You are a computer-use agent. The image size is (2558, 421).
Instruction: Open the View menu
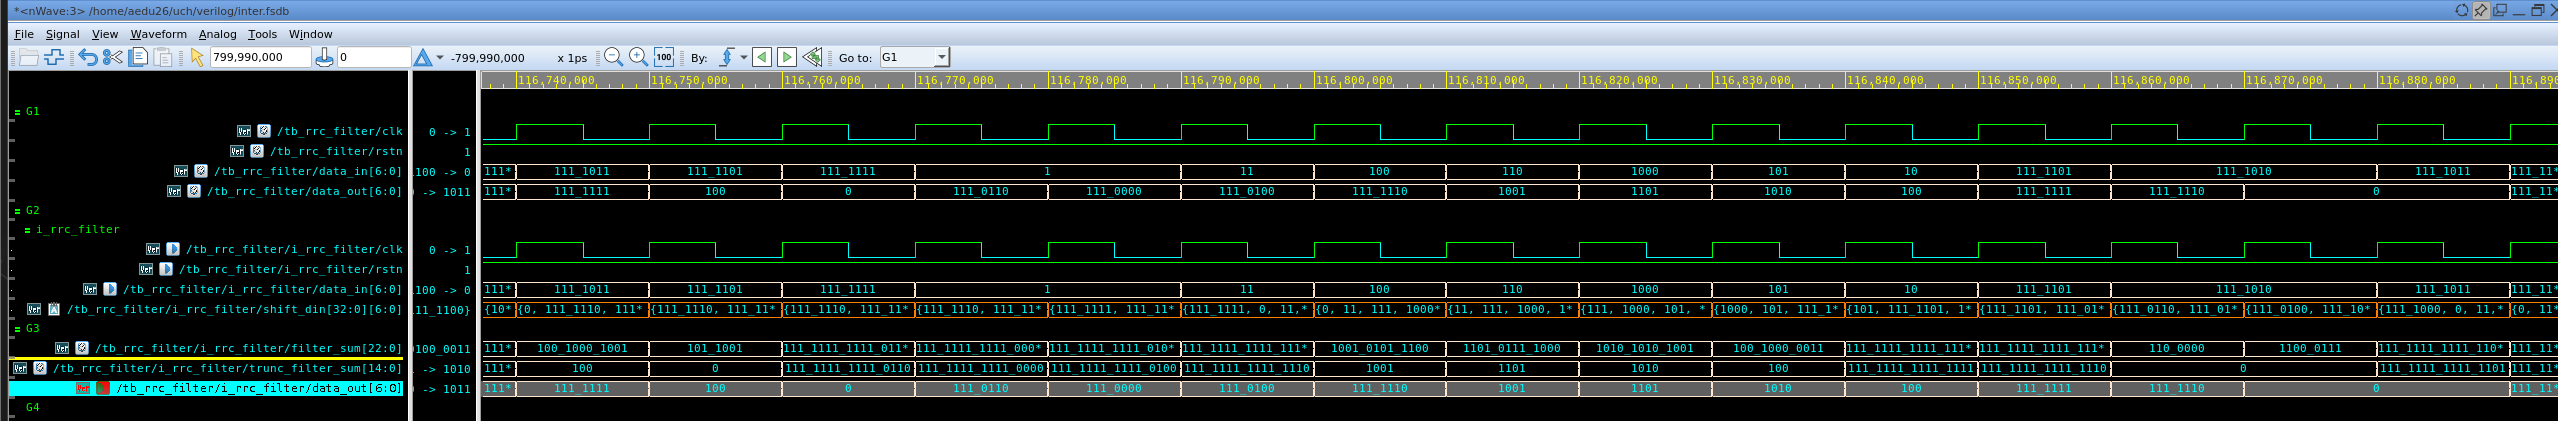pos(105,34)
